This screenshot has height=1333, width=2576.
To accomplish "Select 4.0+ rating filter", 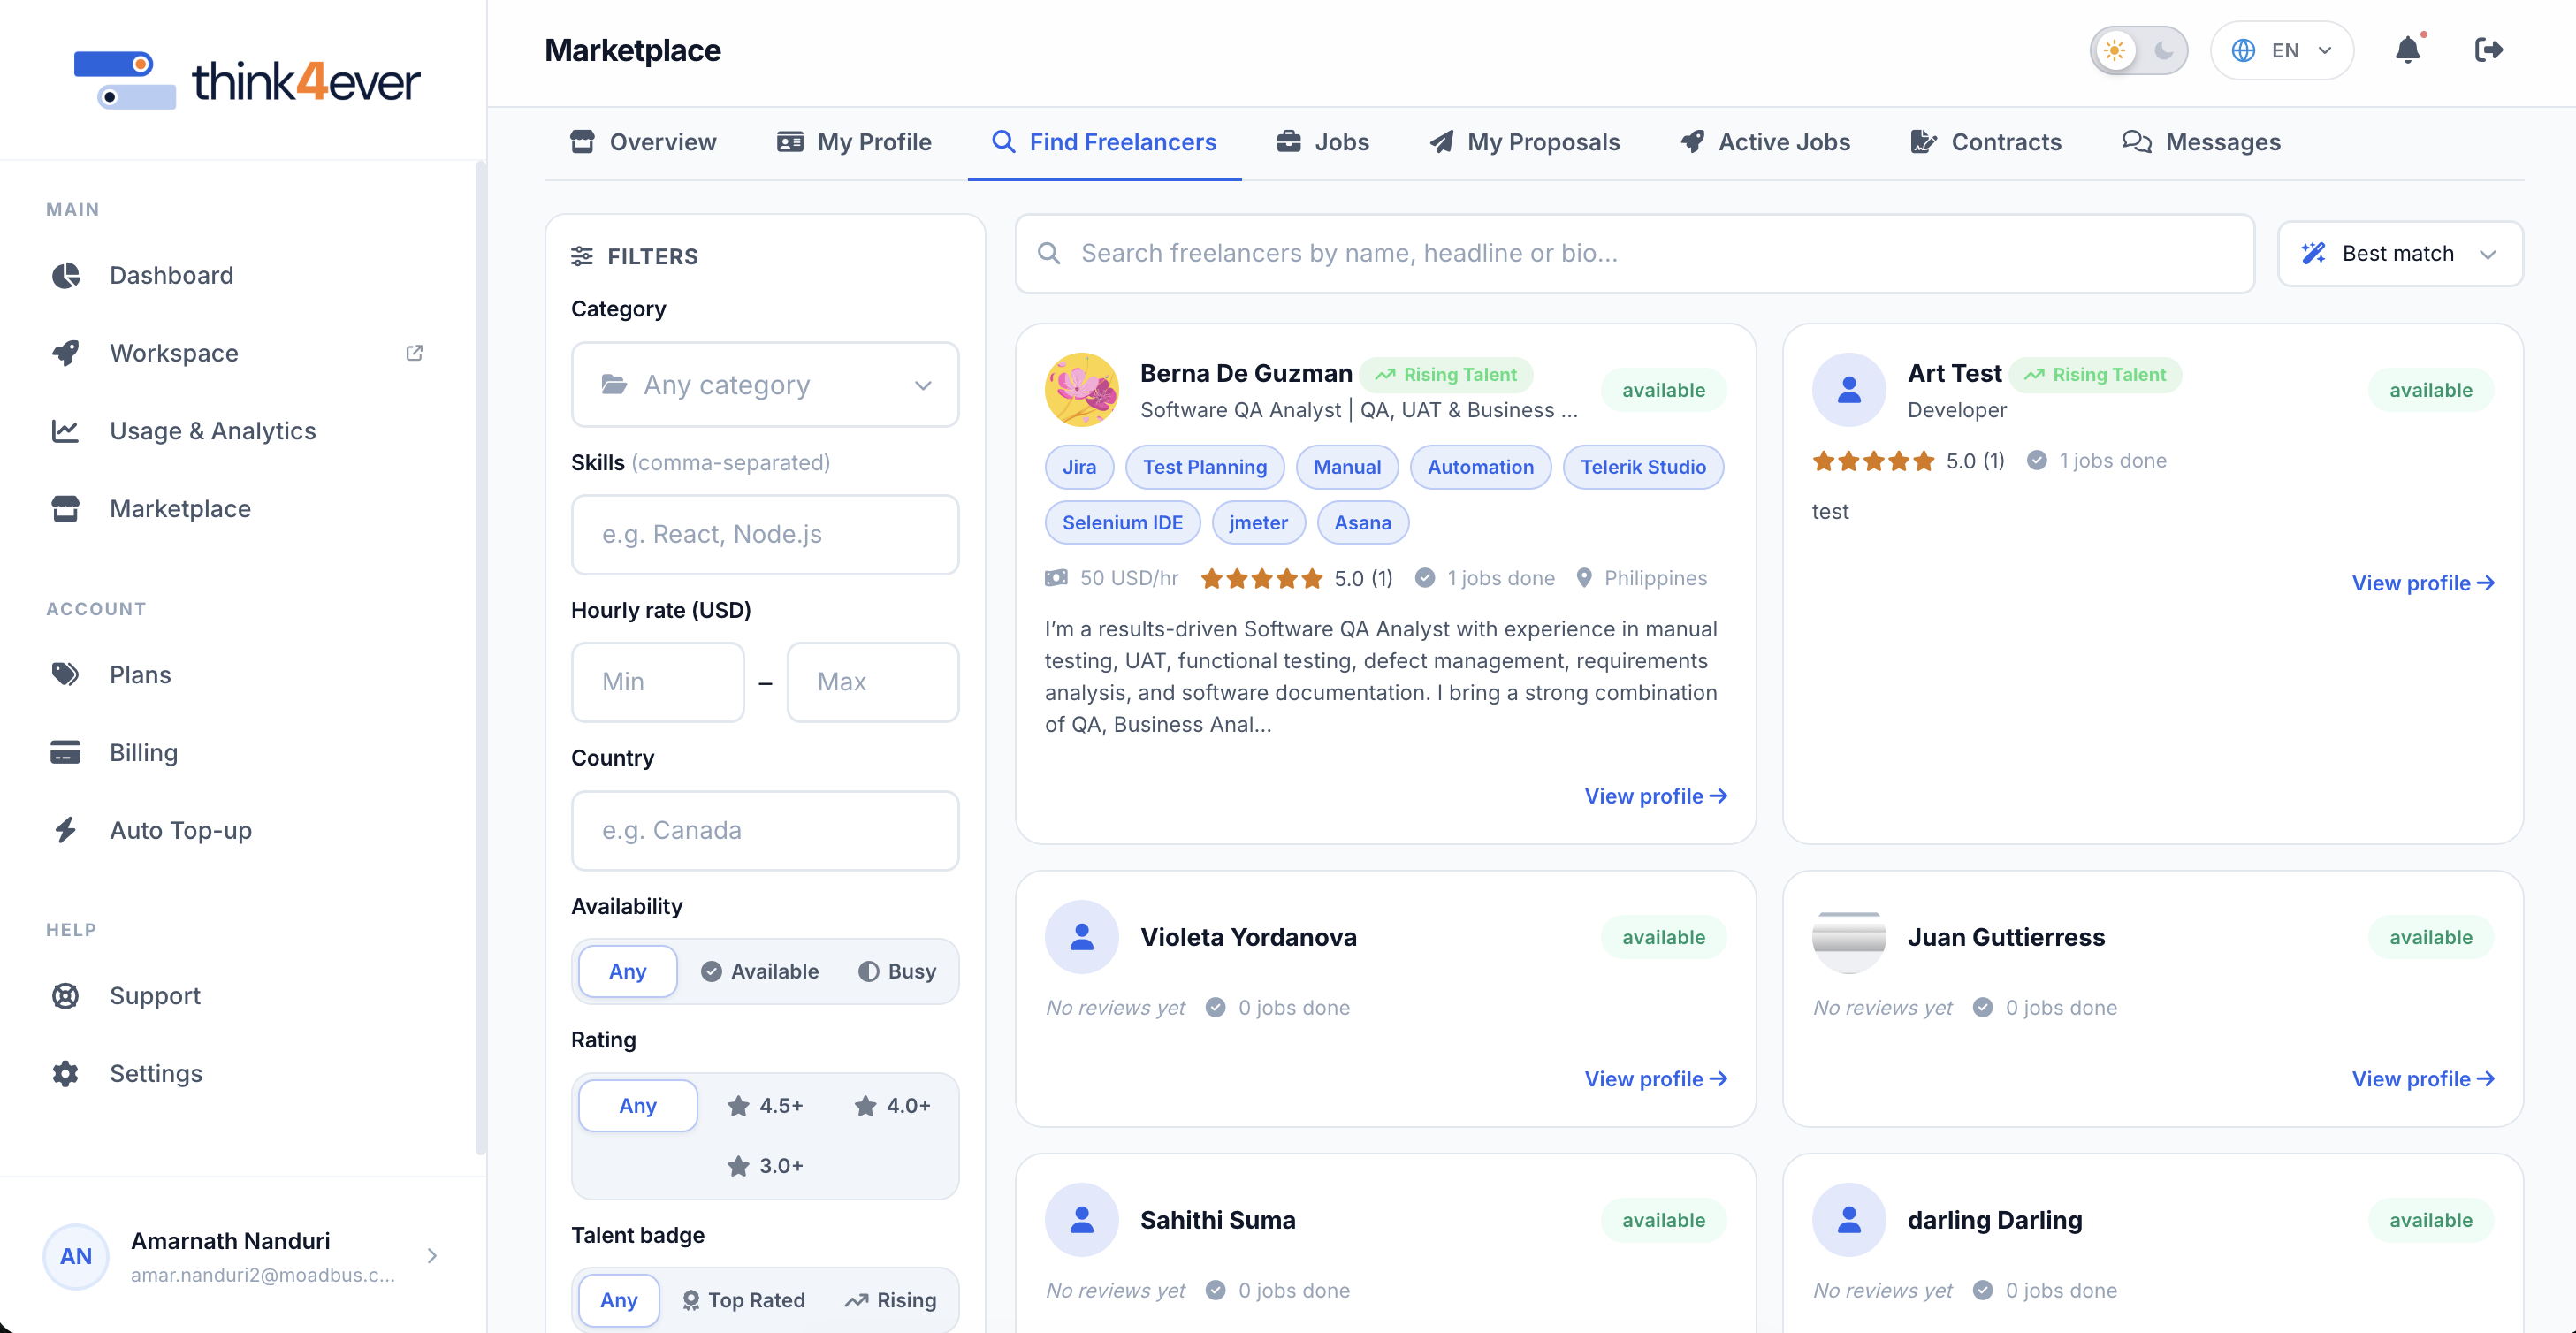I will click(x=892, y=1106).
